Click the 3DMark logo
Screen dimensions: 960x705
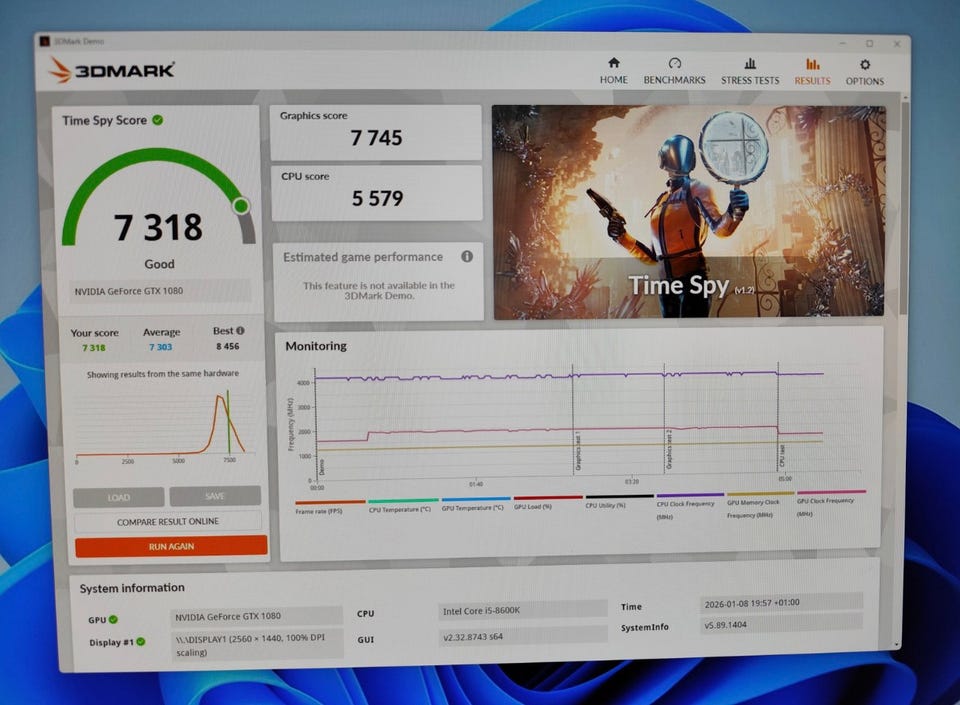point(112,69)
